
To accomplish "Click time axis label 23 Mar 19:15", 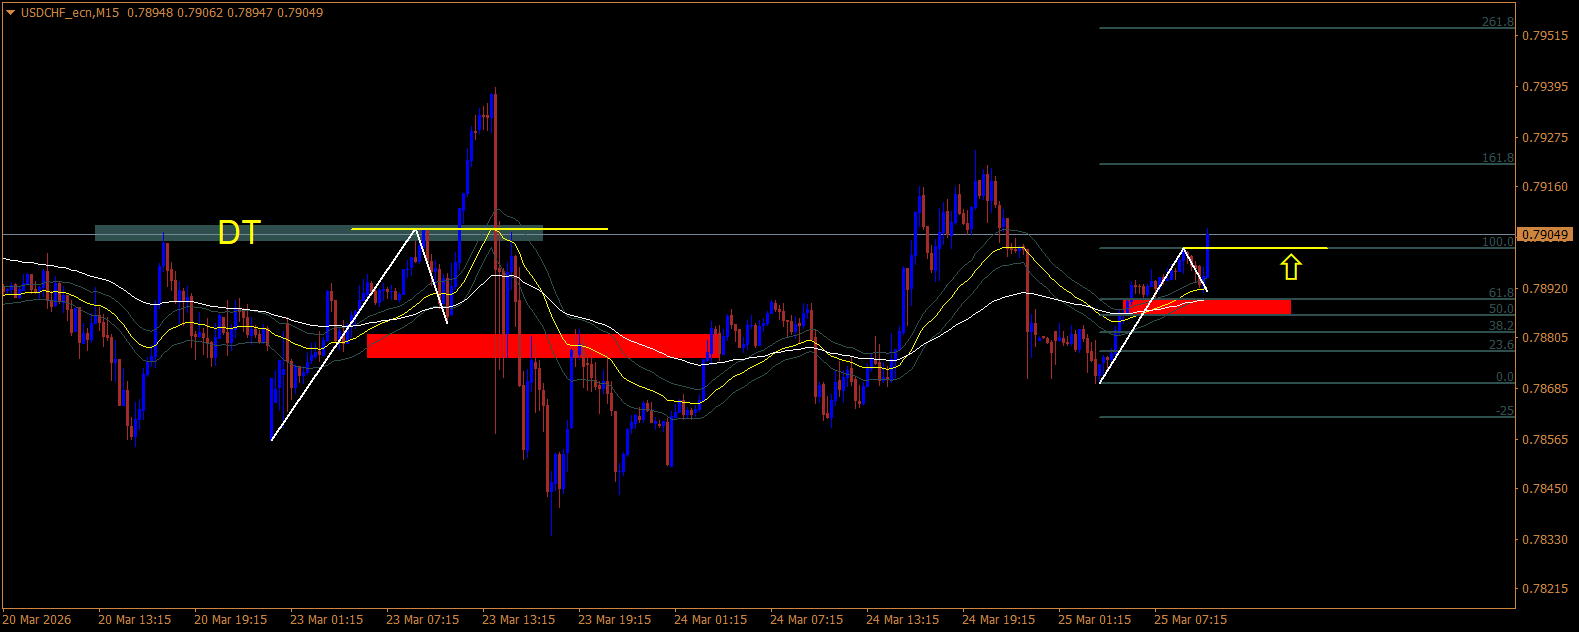I will click(x=615, y=620).
